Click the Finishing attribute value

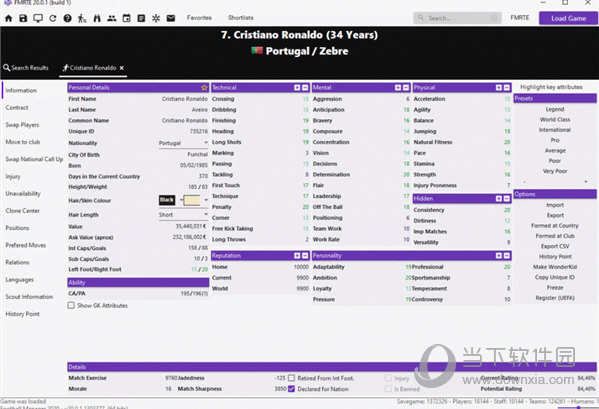click(306, 121)
